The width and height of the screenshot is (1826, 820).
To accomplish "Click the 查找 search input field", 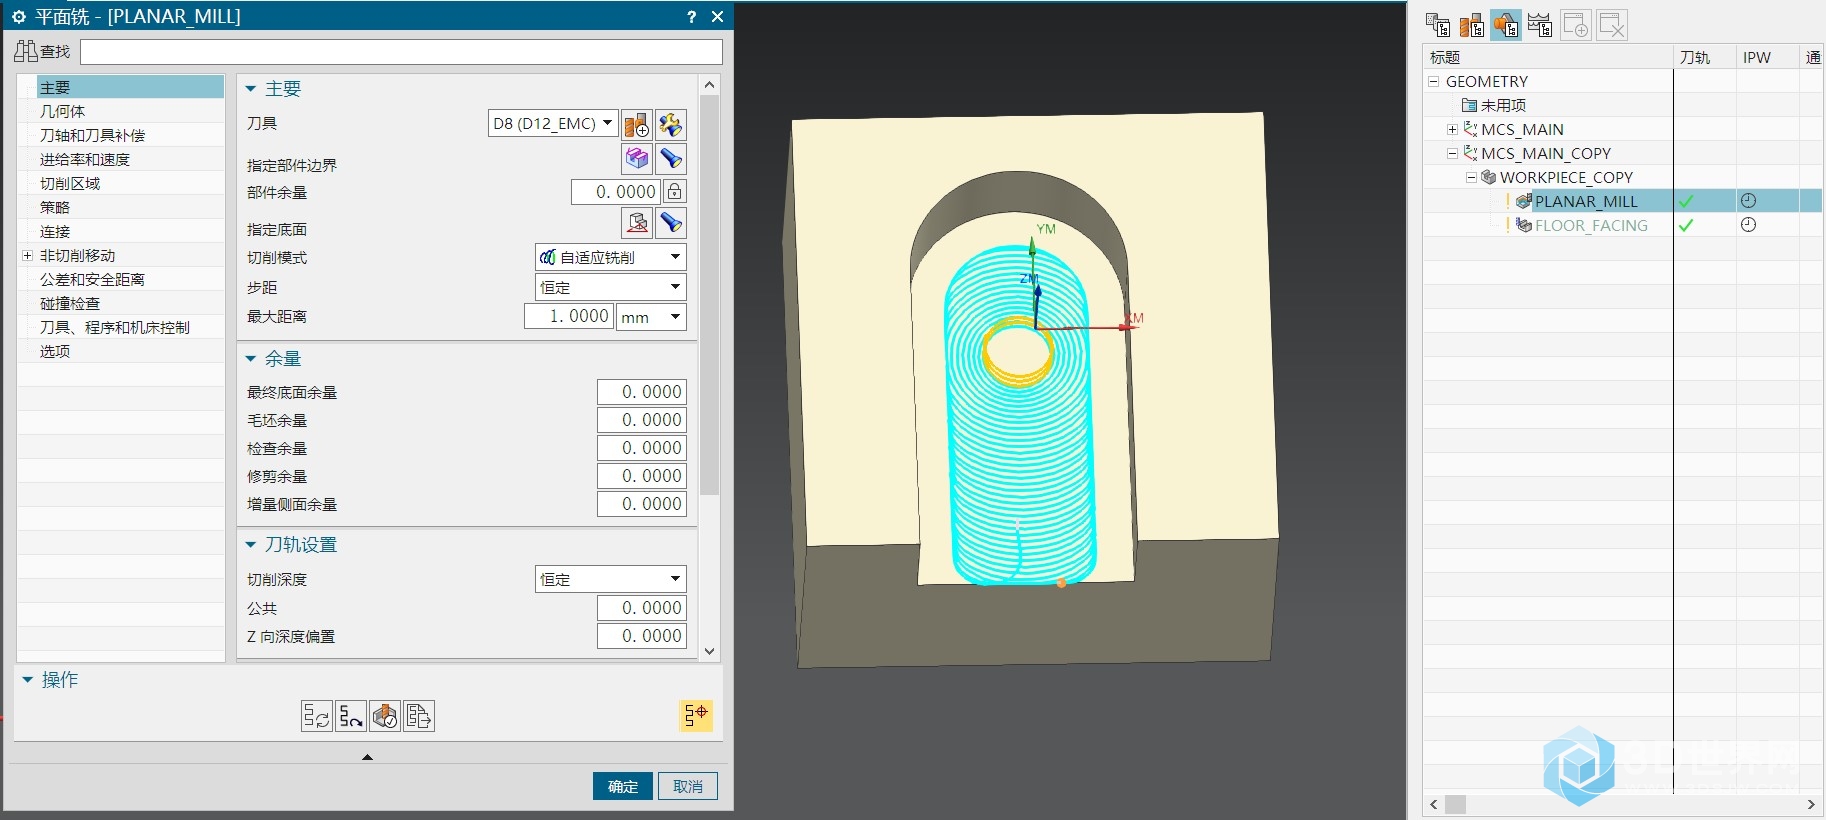I will [401, 51].
